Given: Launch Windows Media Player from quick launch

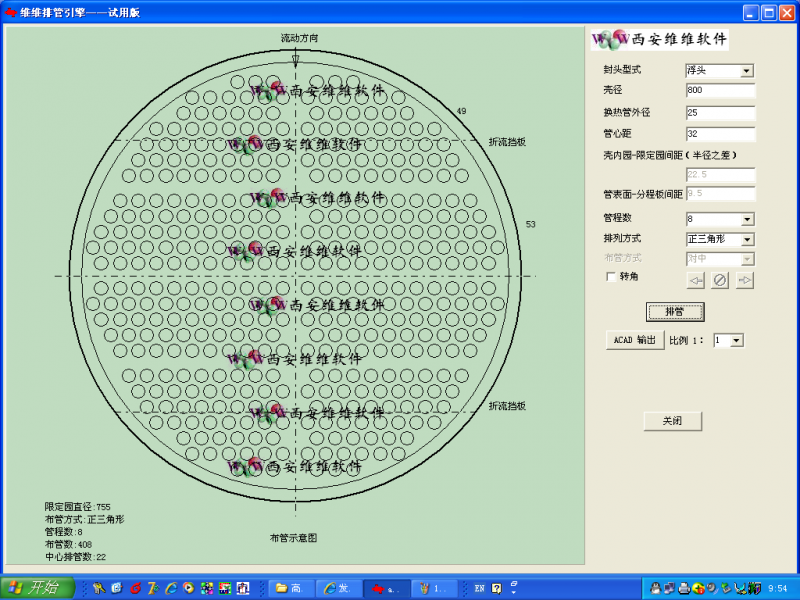Looking at the screenshot, I should pyautogui.click(x=188, y=588).
